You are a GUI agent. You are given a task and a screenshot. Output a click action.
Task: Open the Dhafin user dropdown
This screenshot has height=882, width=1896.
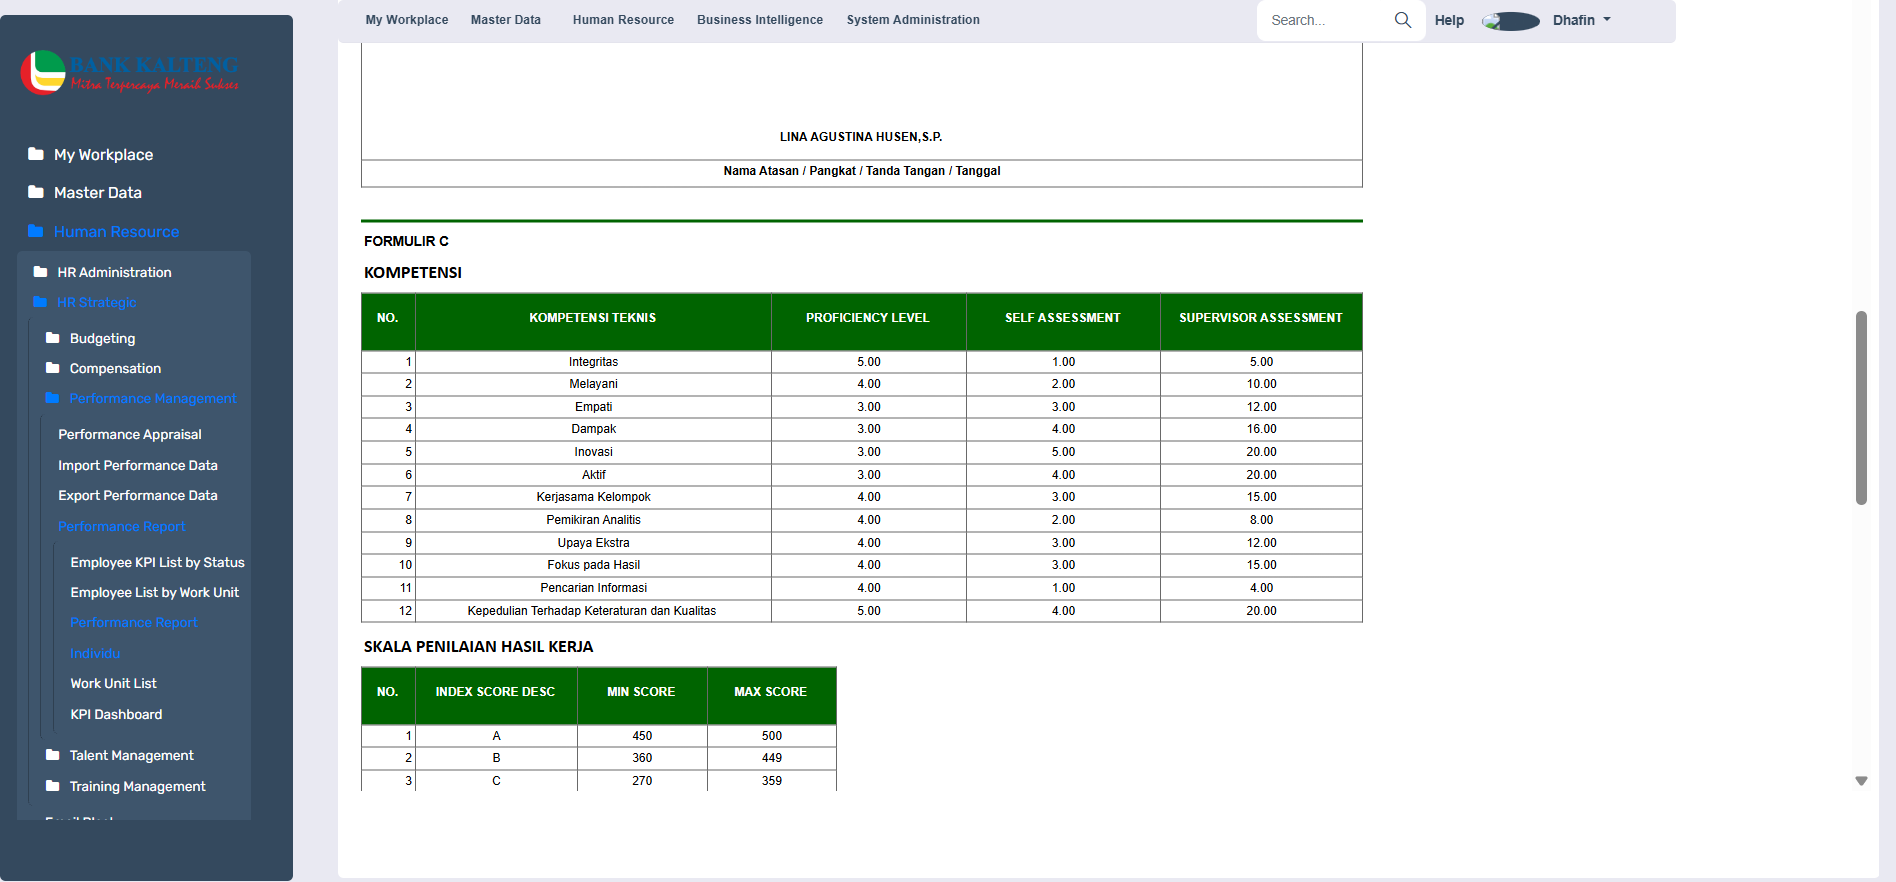(x=1582, y=20)
